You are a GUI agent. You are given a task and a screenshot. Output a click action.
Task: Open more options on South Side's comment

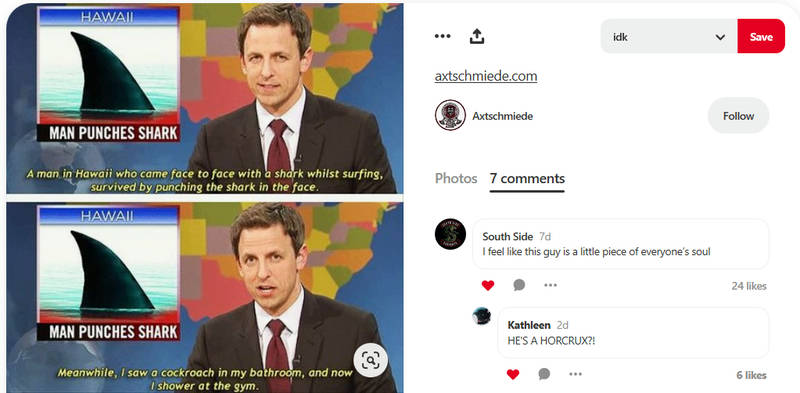point(550,285)
